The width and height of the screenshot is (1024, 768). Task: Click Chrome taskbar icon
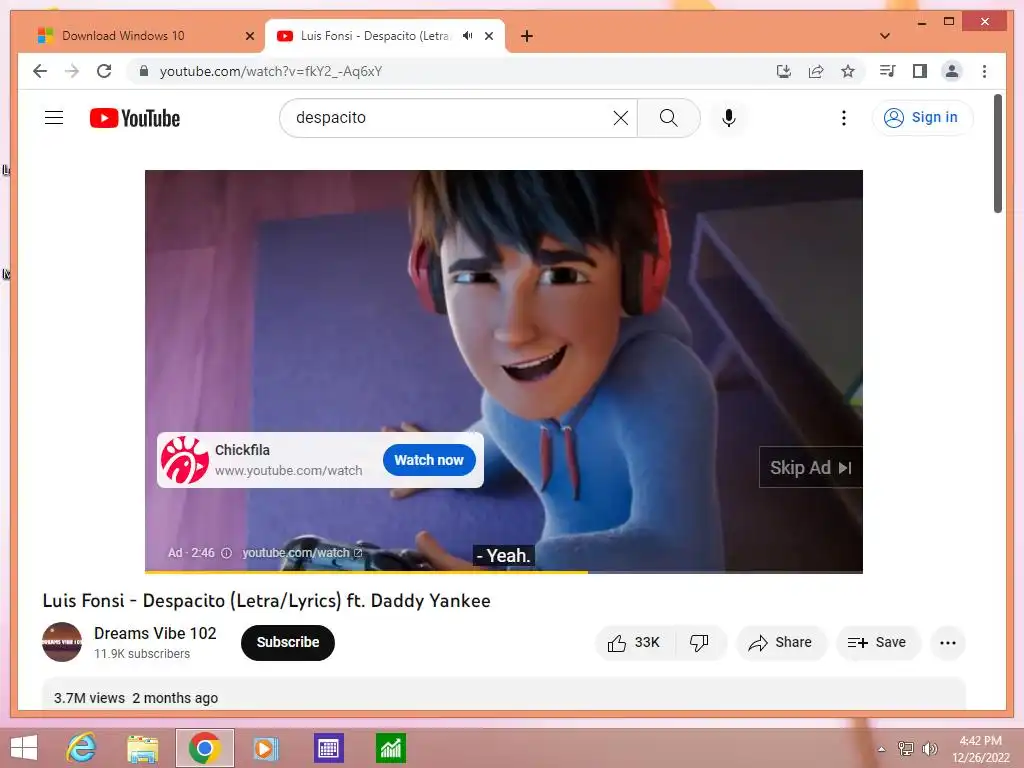204,748
